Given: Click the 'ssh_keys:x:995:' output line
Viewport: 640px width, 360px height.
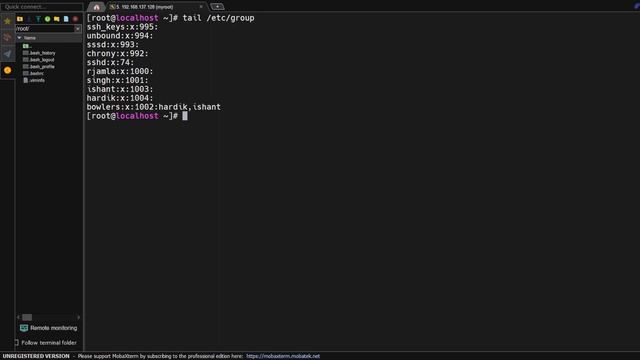Looking at the screenshot, I should click(122, 27).
